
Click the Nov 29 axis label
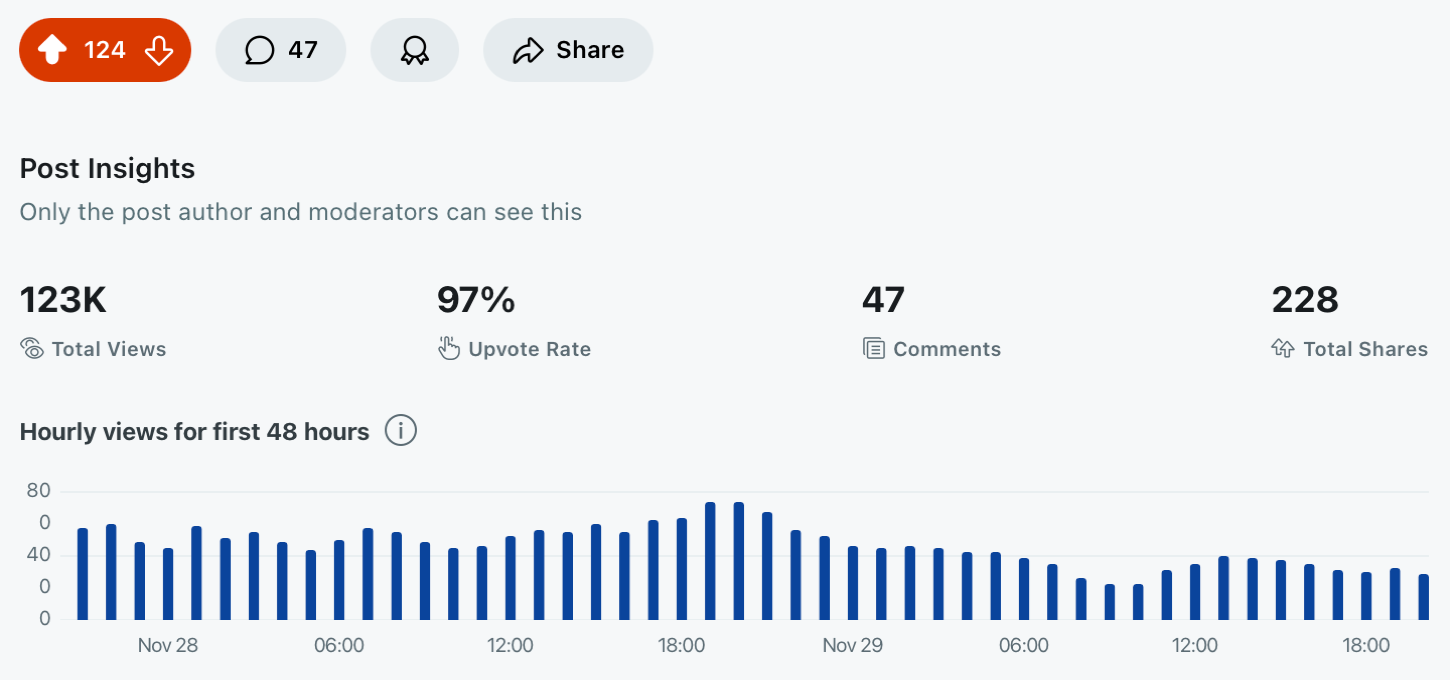853,646
